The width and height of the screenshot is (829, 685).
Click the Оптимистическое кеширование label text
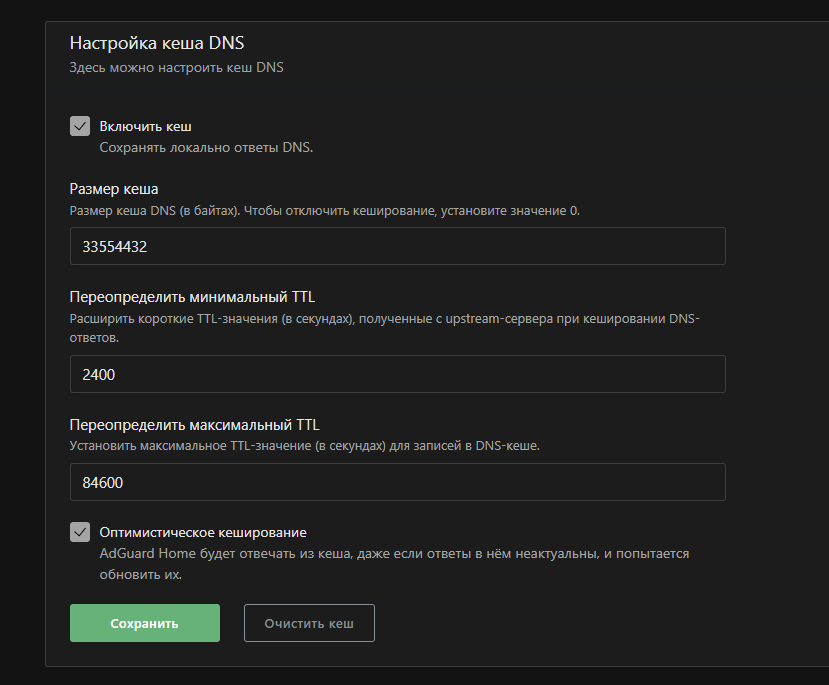pos(202,532)
